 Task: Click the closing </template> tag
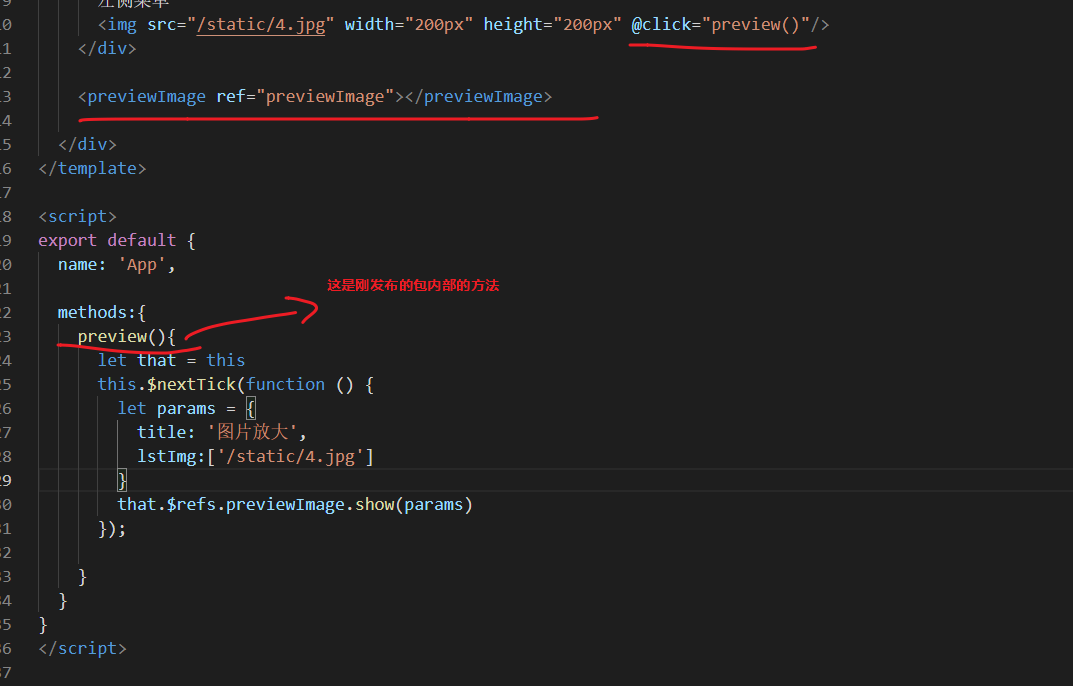tap(92, 168)
